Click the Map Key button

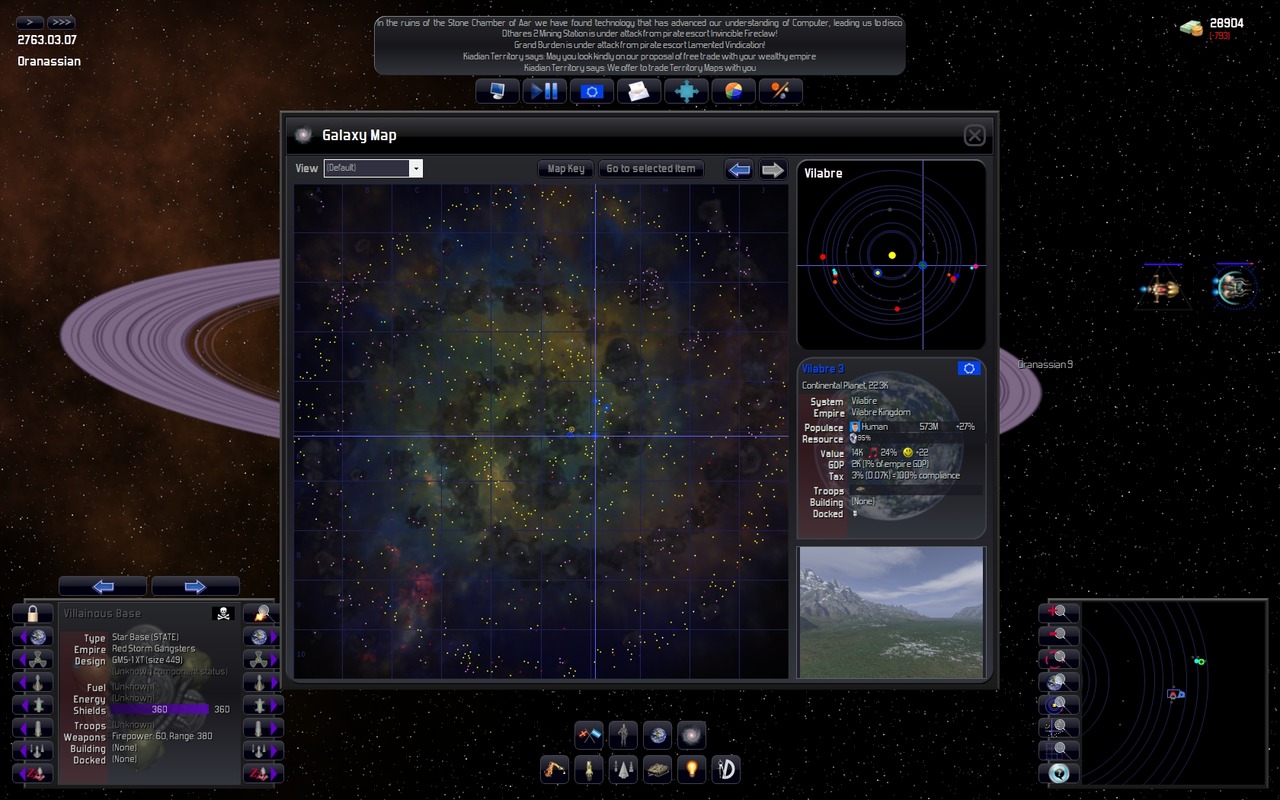565,169
